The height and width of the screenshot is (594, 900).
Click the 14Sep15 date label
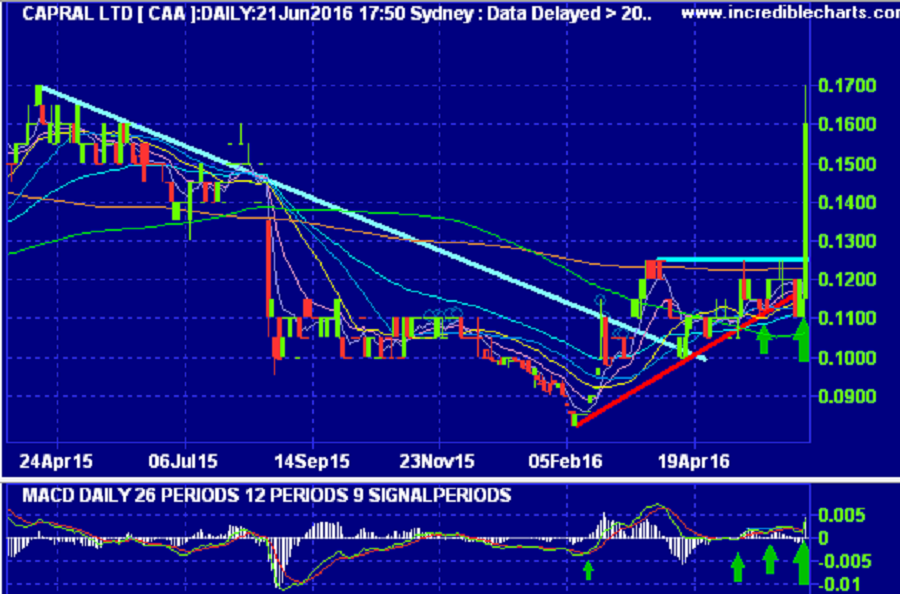click(x=312, y=461)
